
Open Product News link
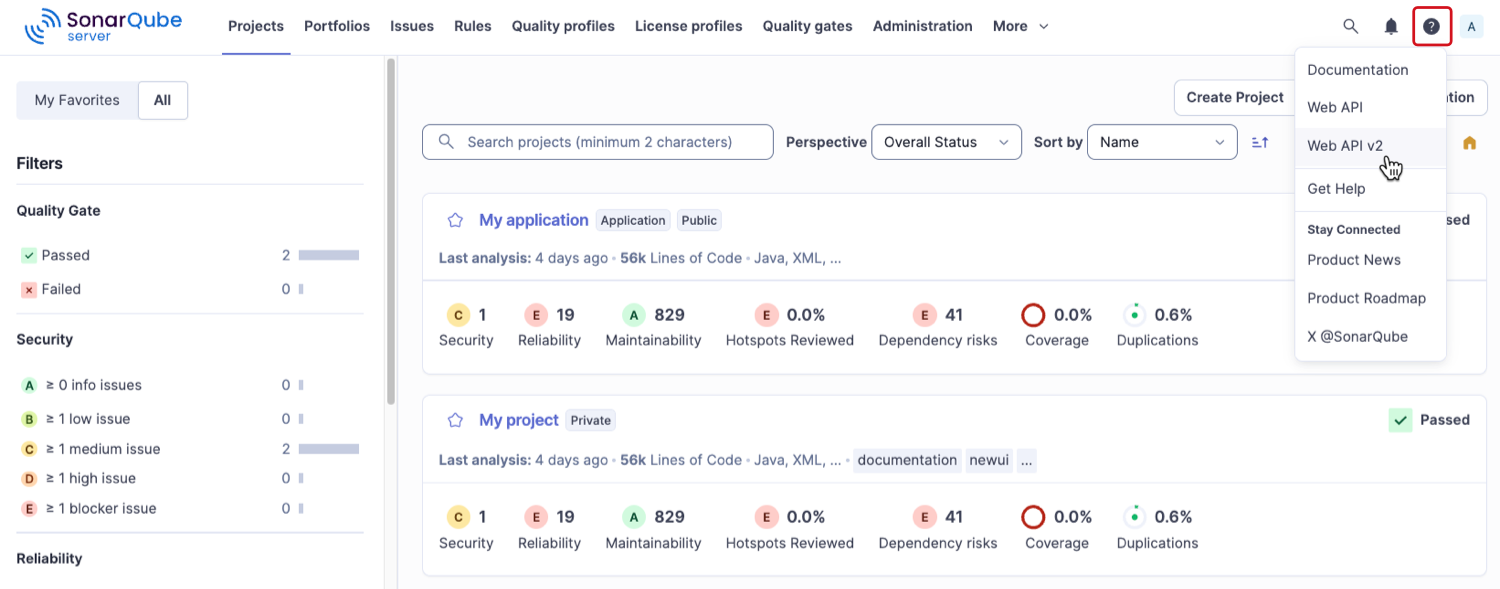pyautogui.click(x=1370, y=260)
